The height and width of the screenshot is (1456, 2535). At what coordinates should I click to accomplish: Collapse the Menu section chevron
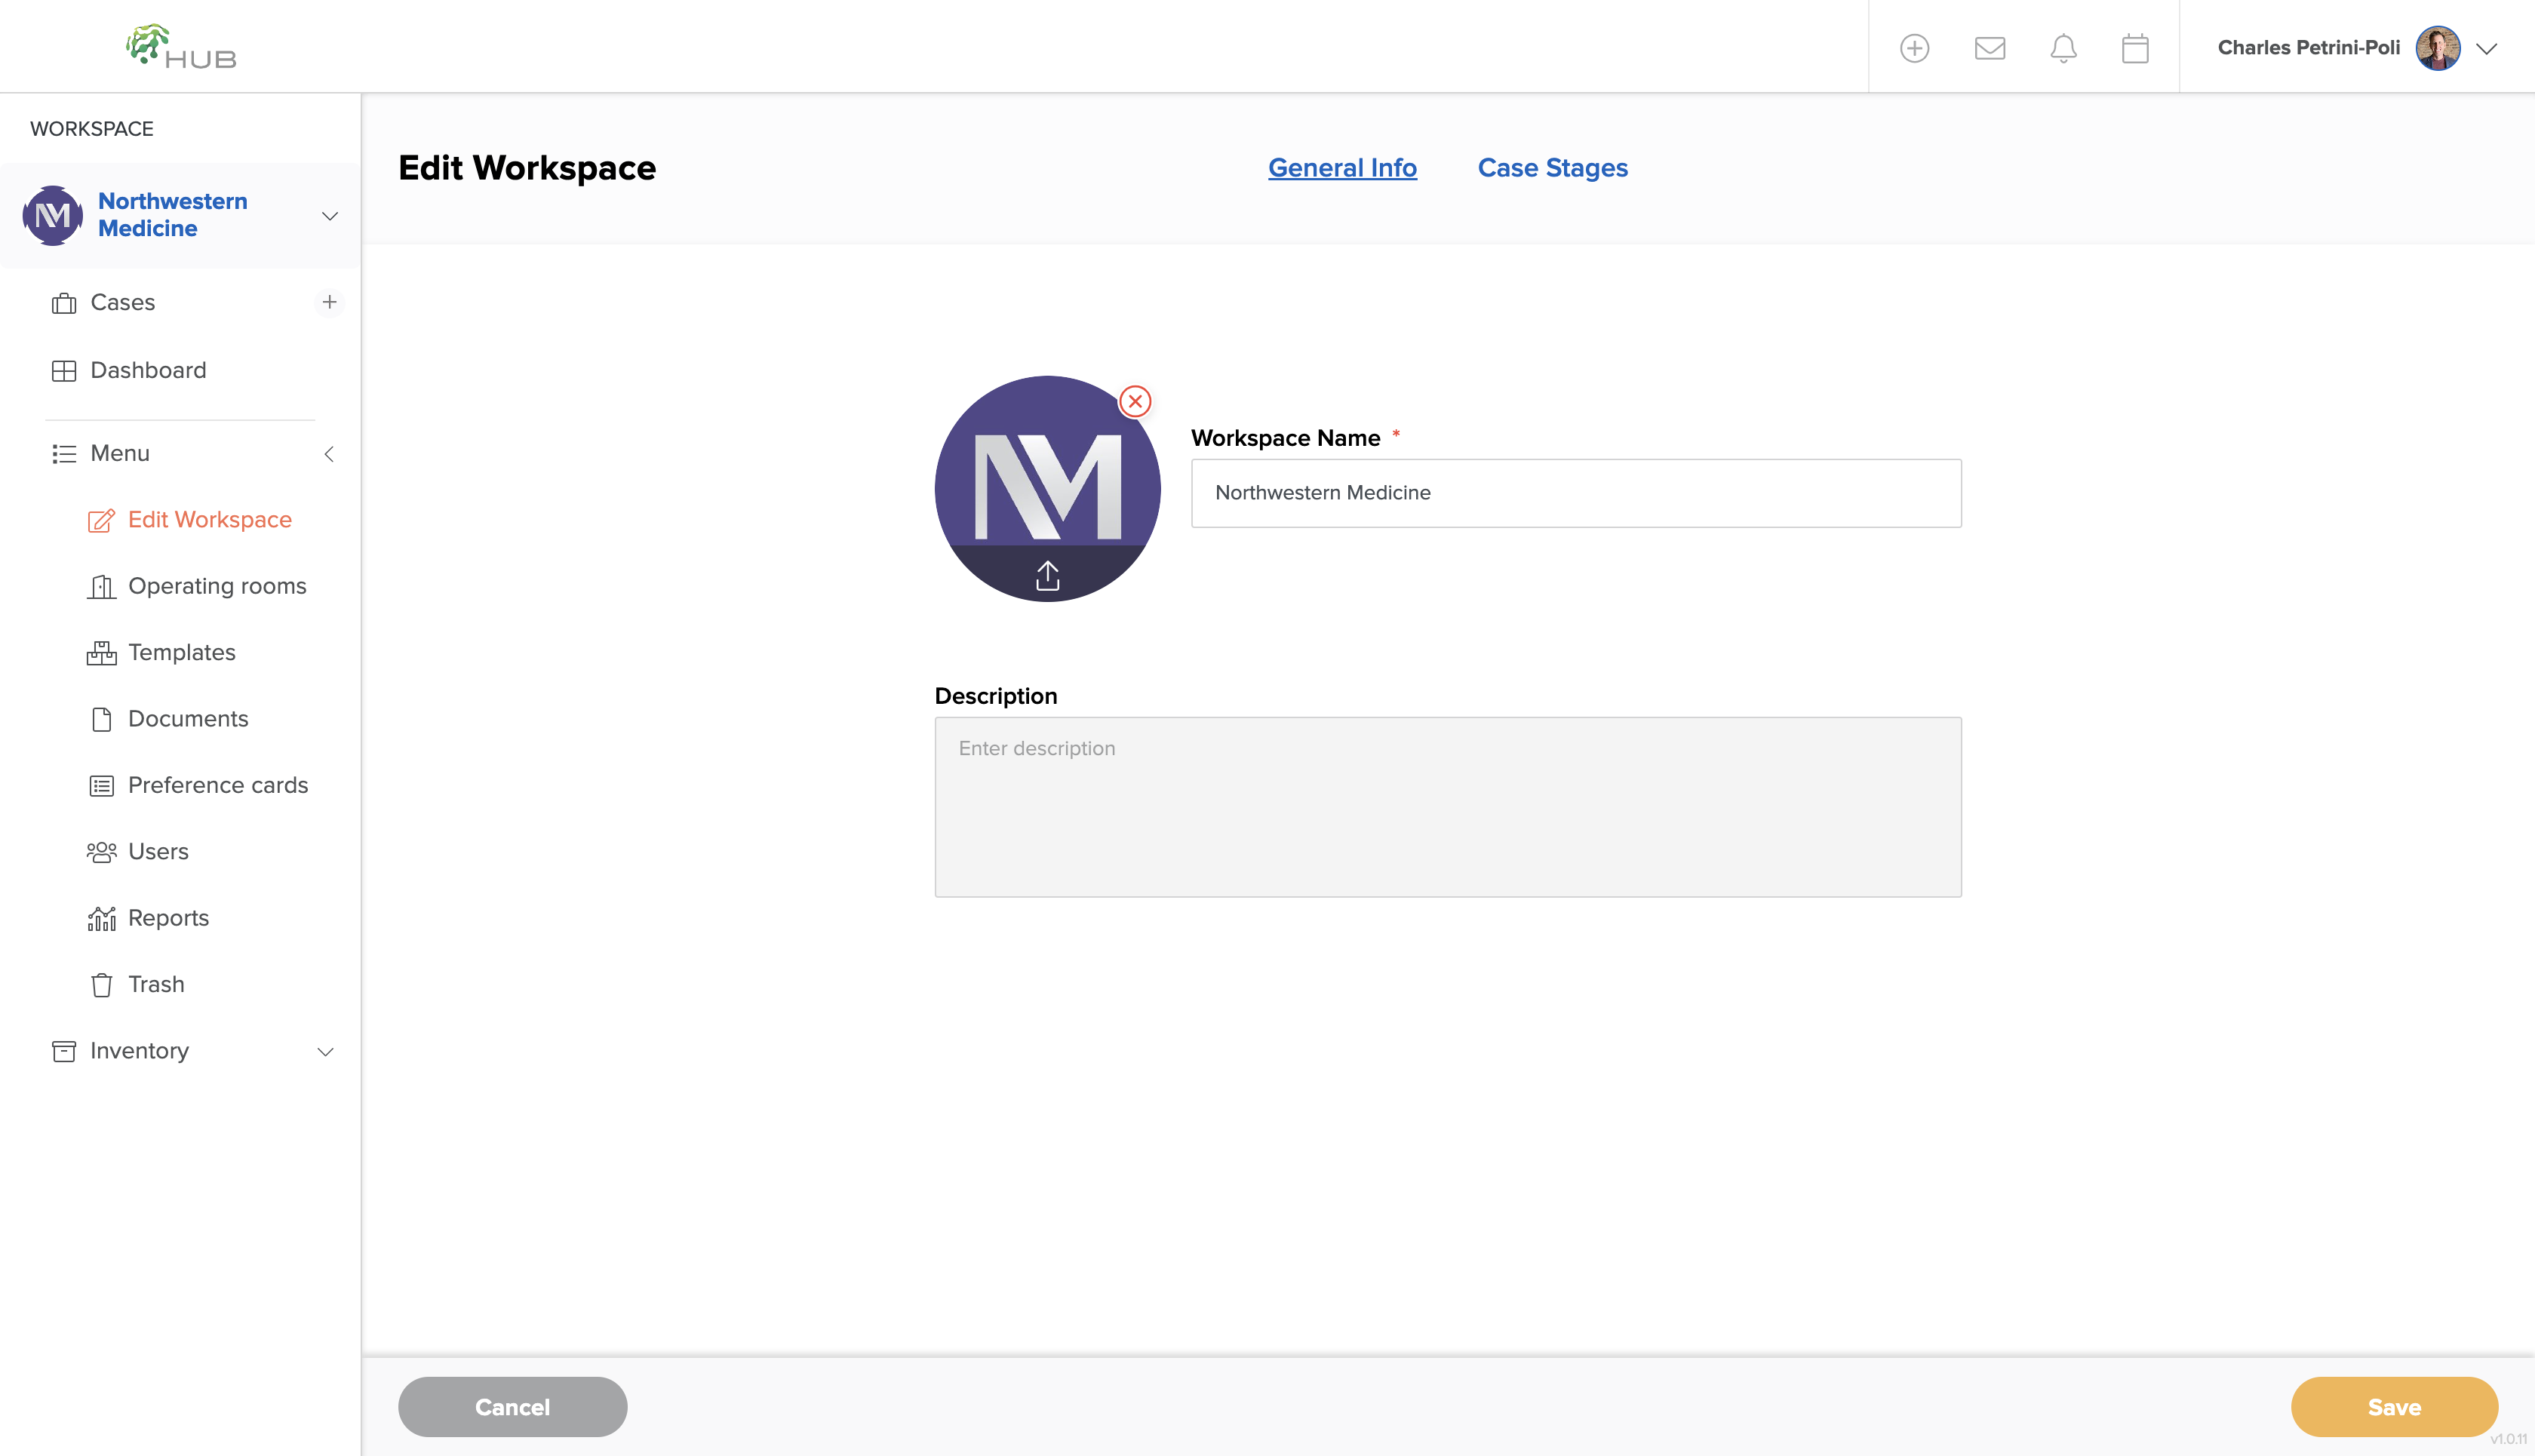tap(329, 454)
